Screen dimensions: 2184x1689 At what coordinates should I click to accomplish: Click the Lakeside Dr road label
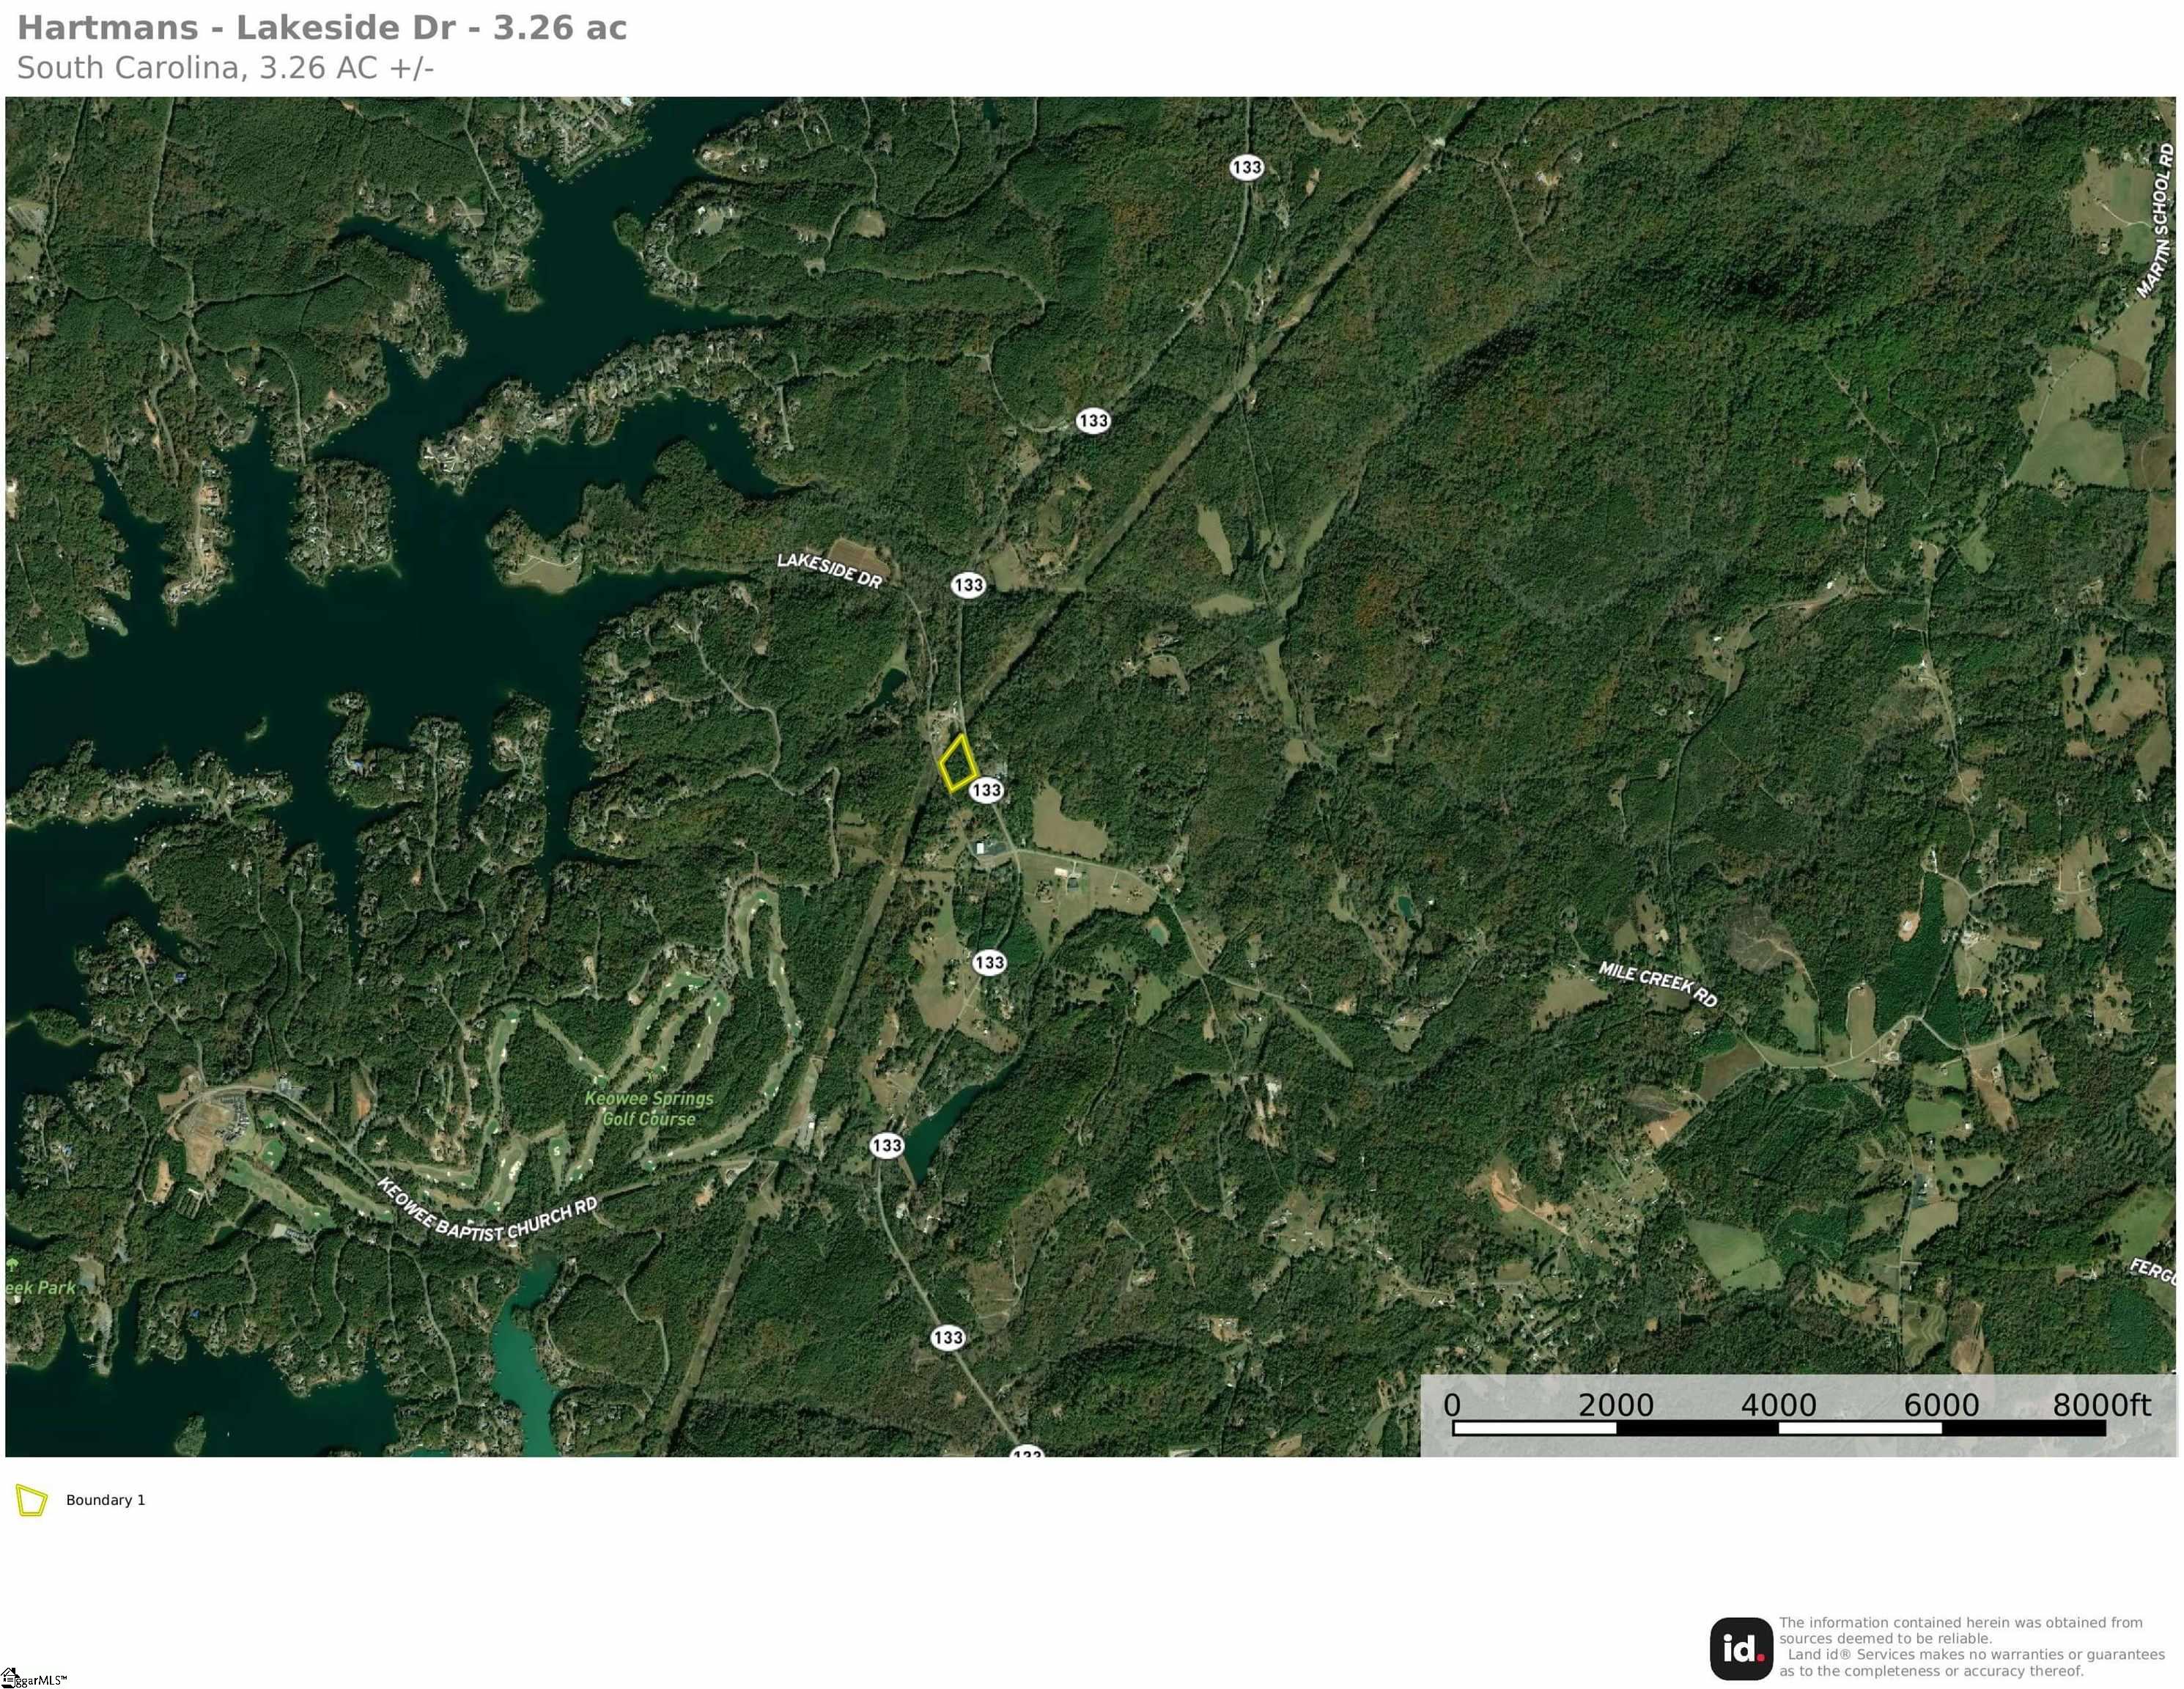pos(829,571)
